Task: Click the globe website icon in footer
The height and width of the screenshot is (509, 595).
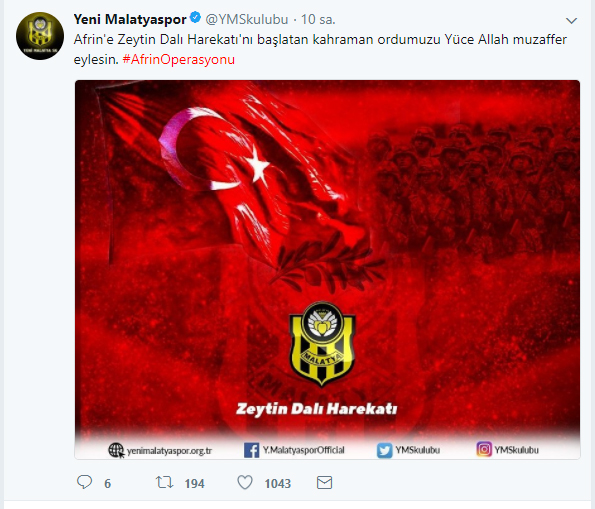Action: pos(116,451)
